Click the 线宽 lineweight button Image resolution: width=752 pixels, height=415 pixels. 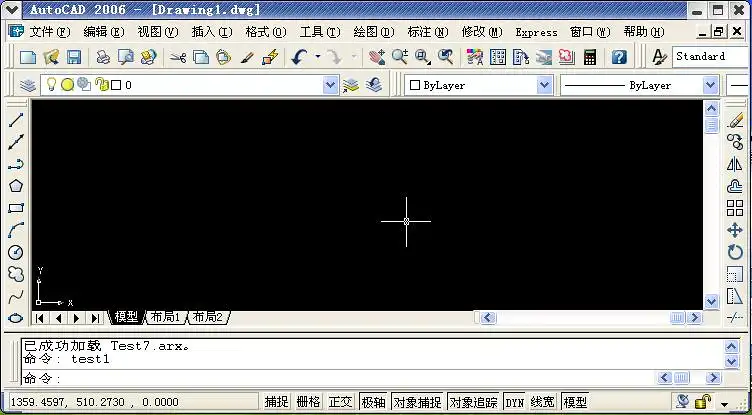[x=543, y=402]
